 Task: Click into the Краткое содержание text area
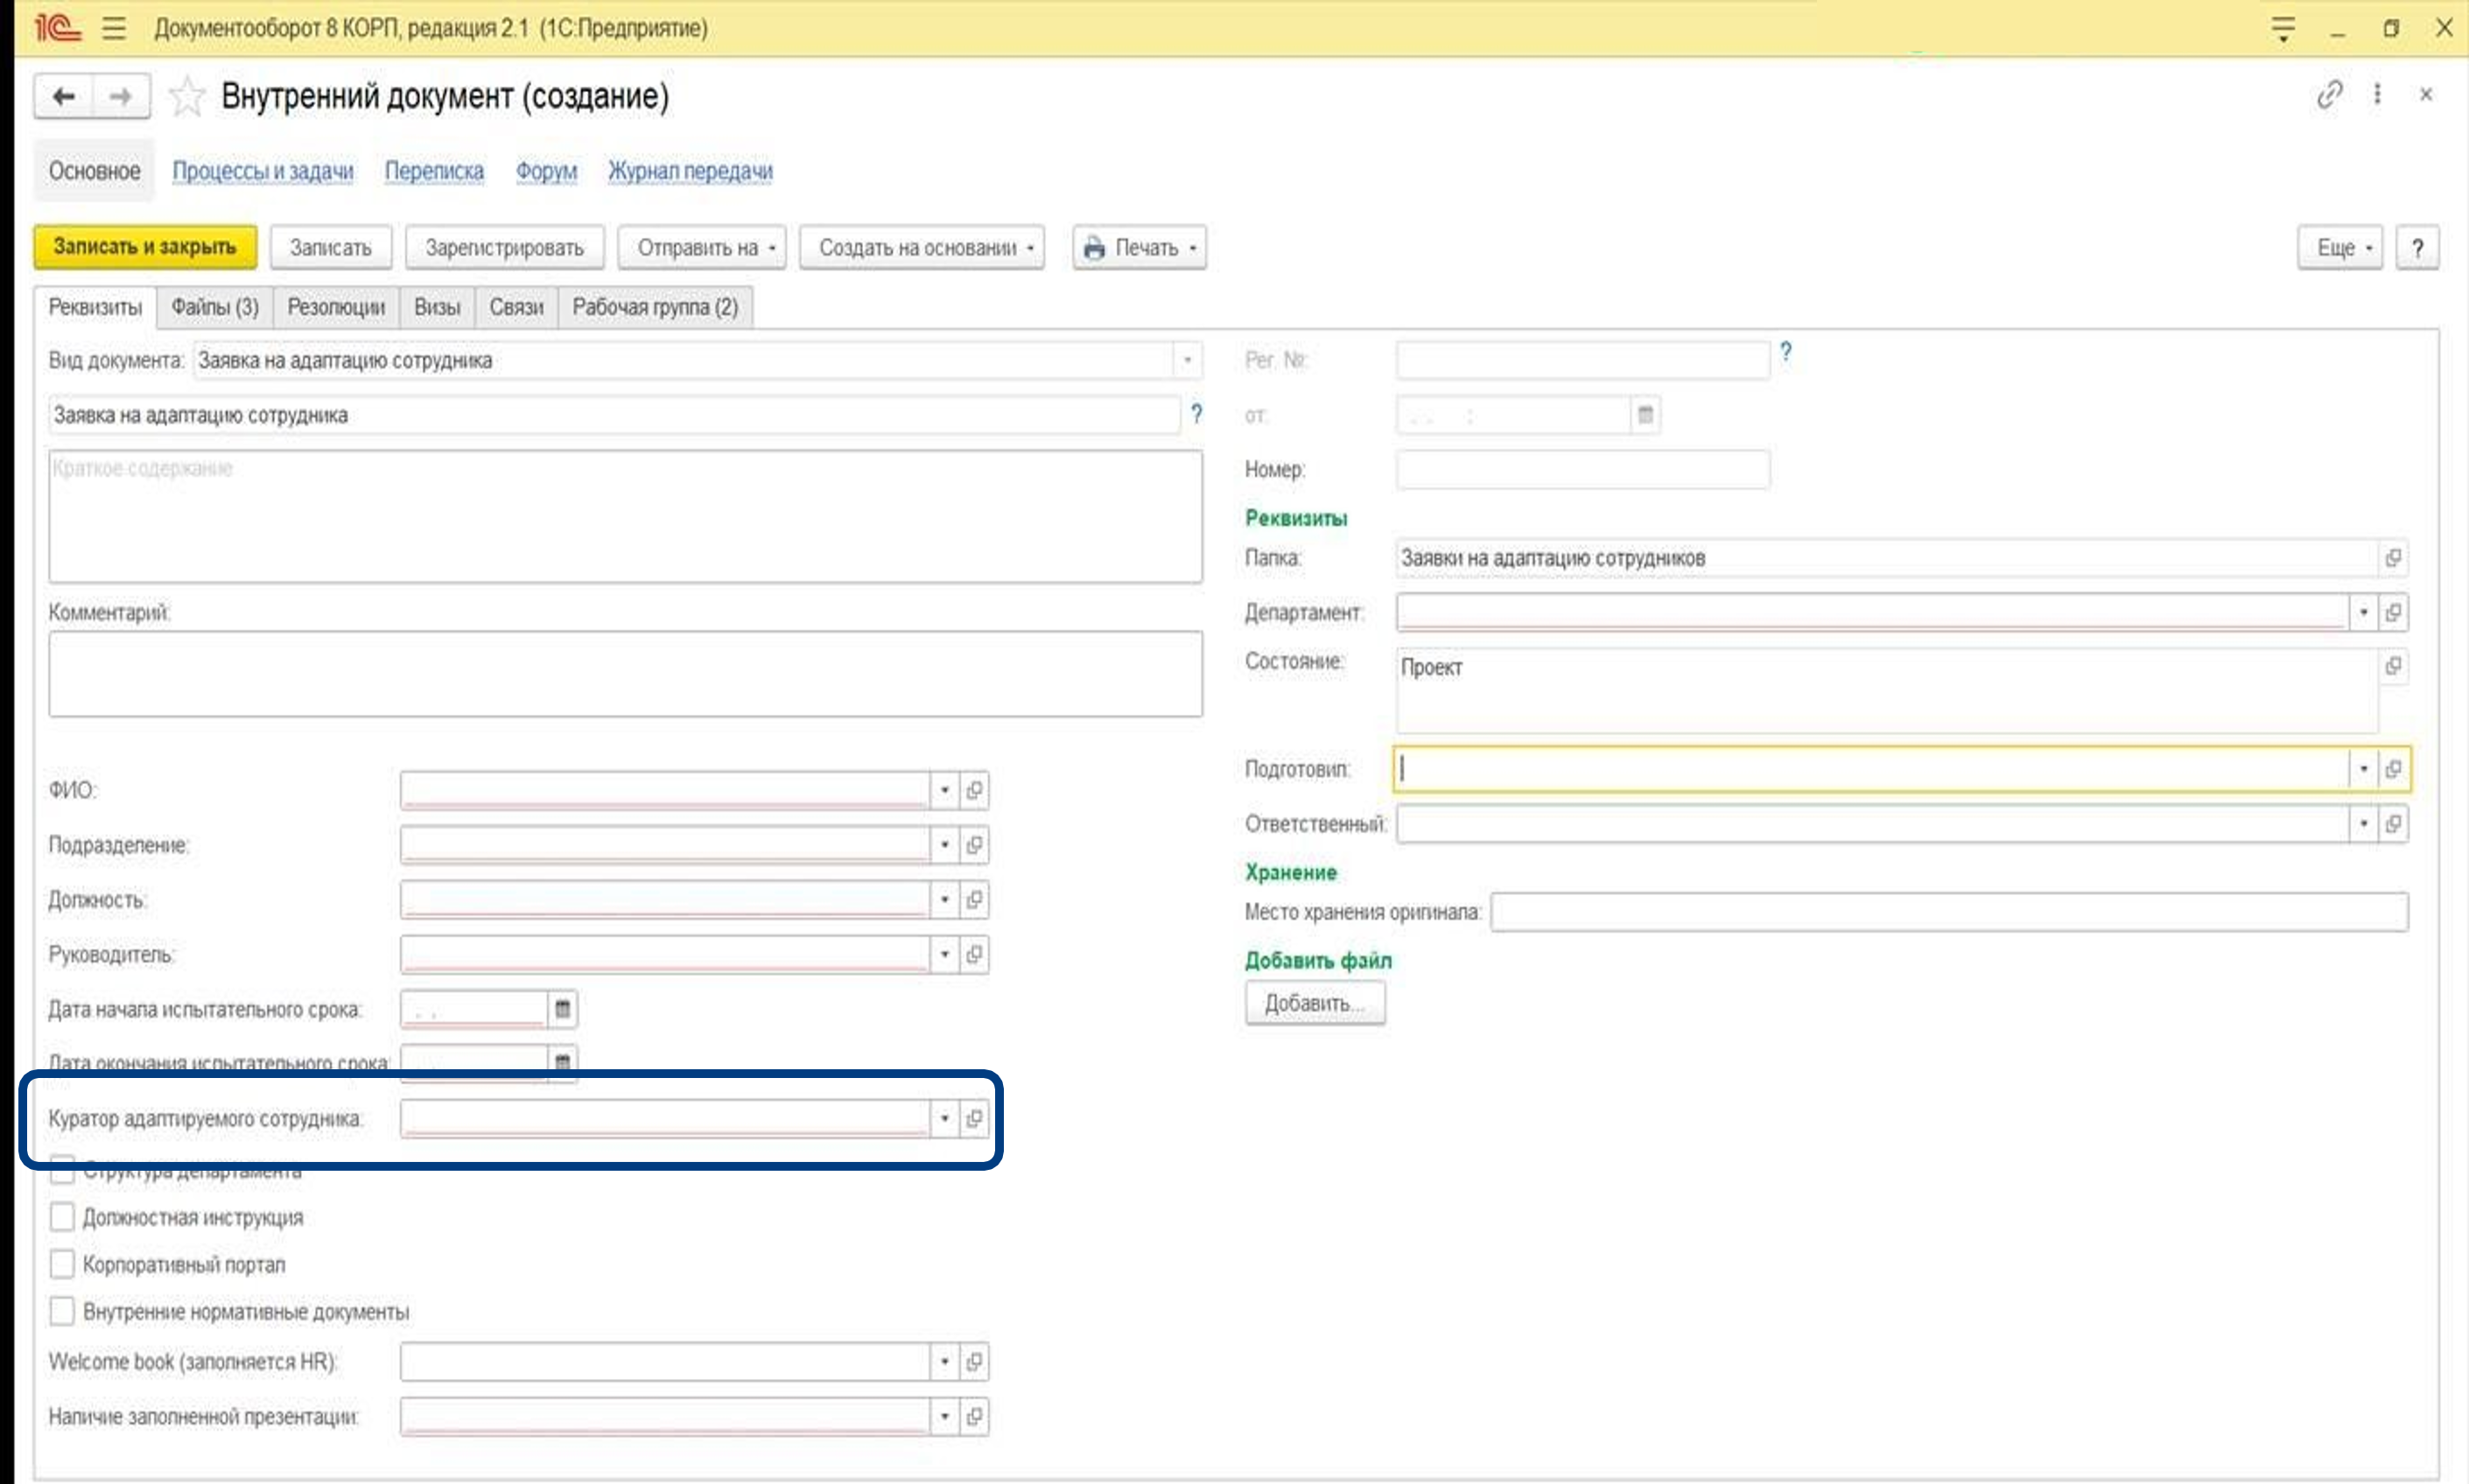pyautogui.click(x=625, y=516)
